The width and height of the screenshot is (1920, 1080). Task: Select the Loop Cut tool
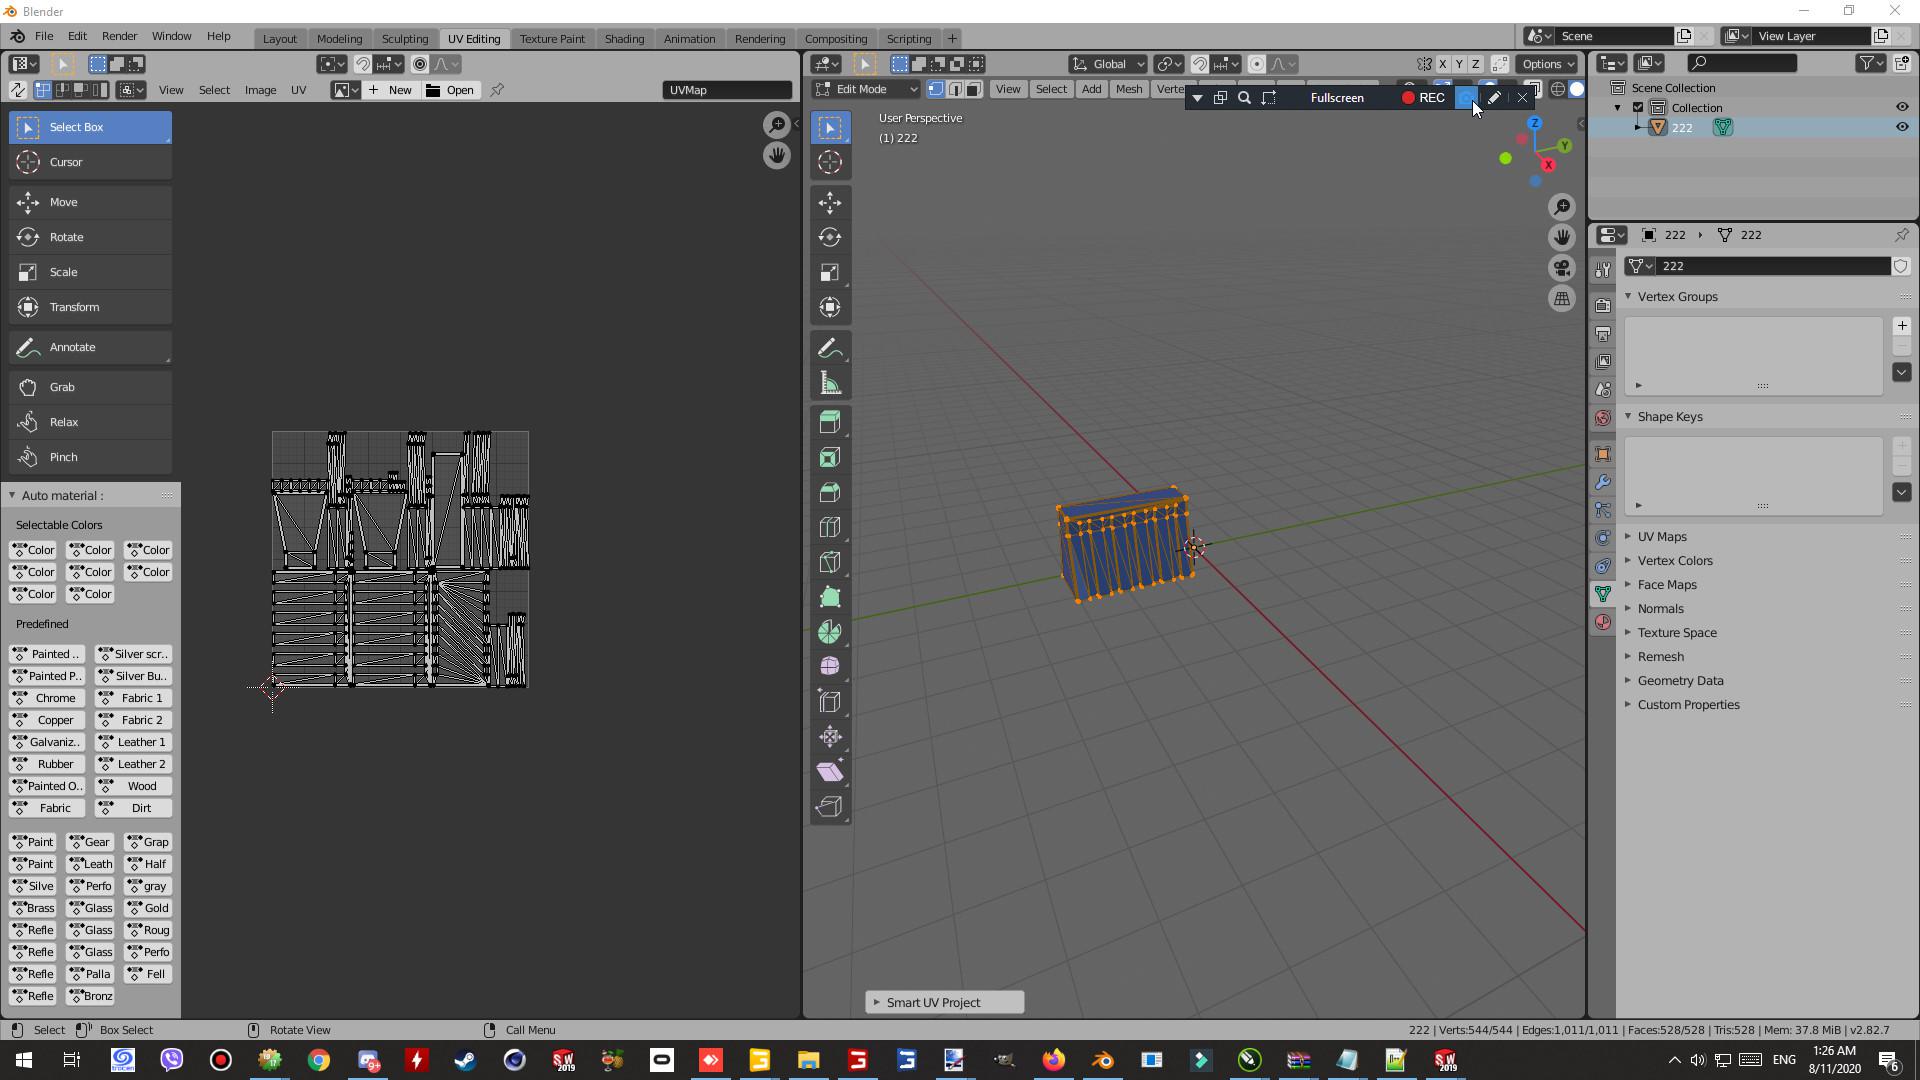coord(829,527)
